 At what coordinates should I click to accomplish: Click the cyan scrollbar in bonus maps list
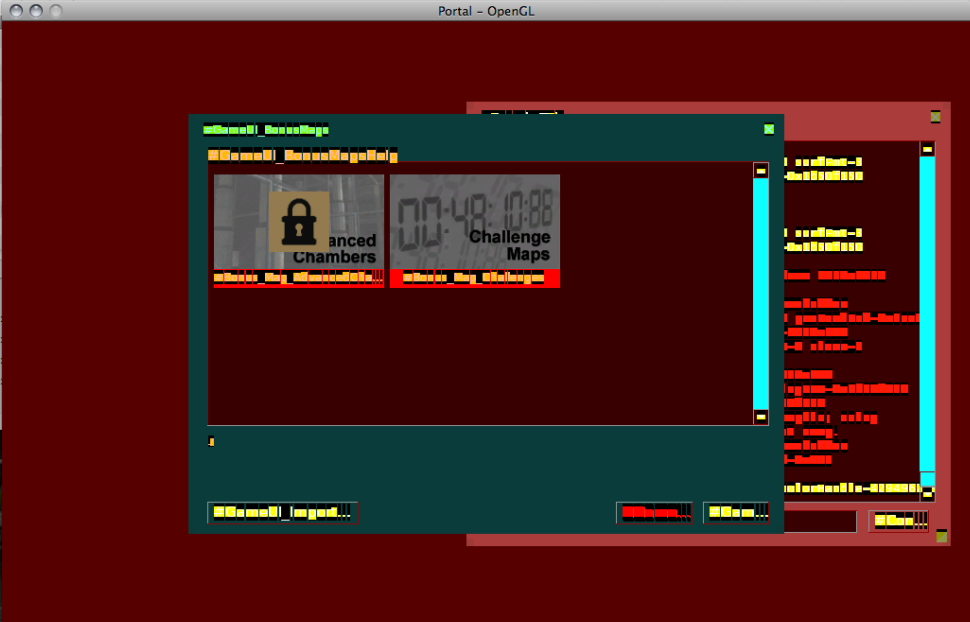761,293
